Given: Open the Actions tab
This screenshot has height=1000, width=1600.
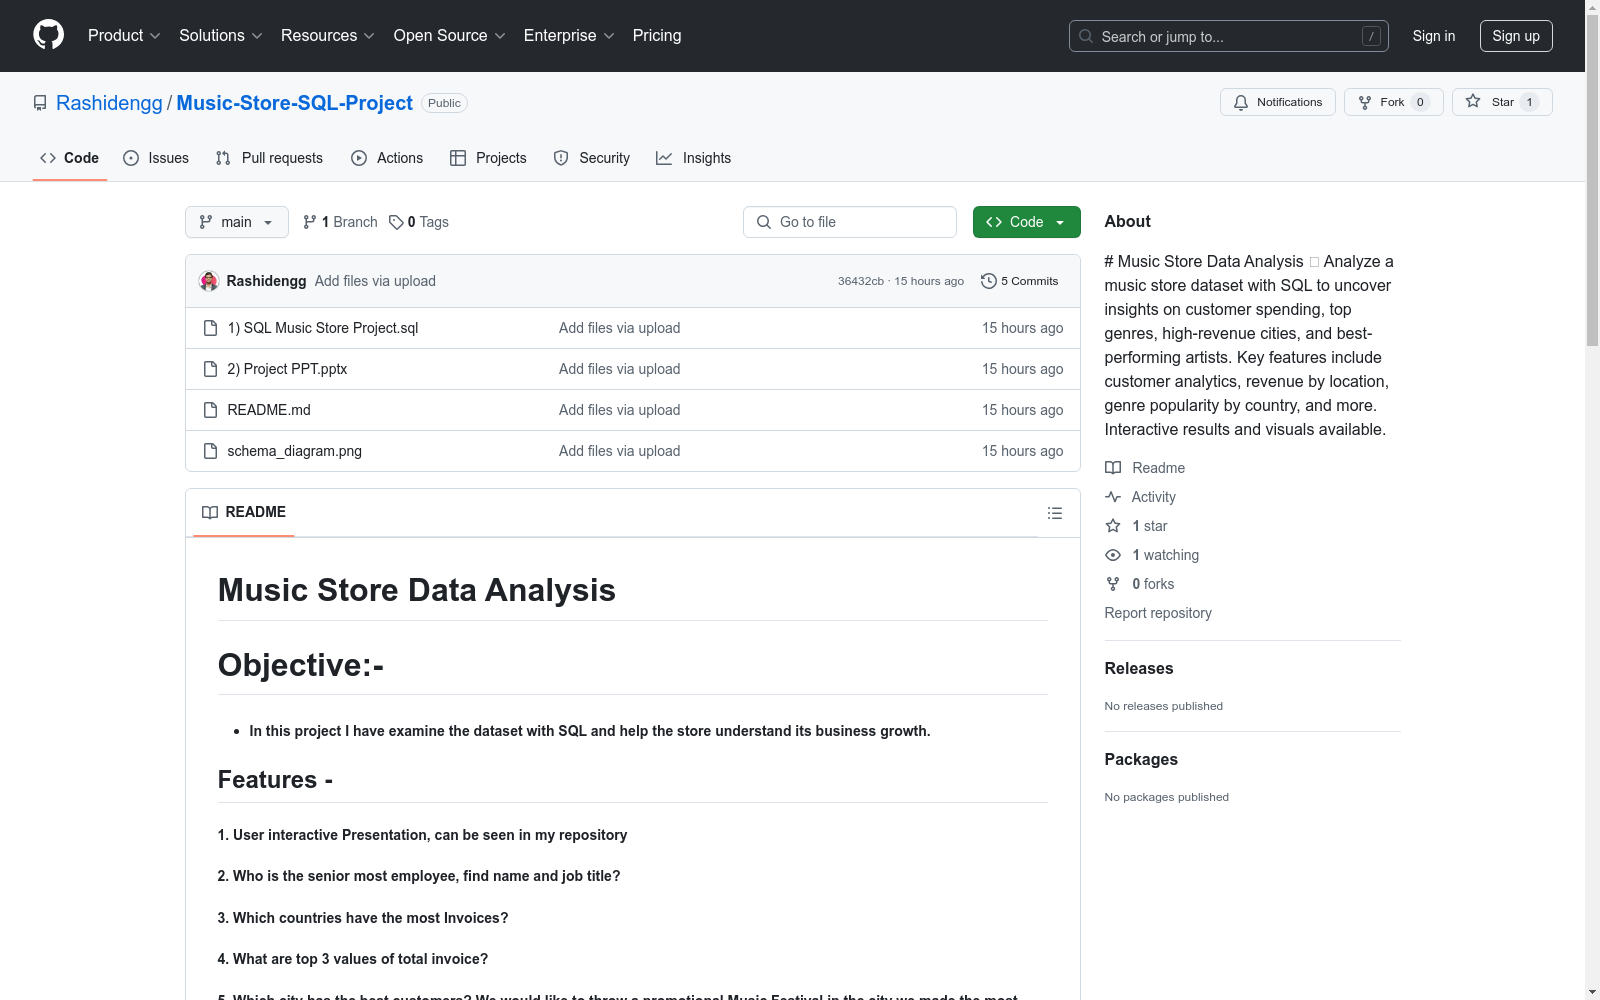Looking at the screenshot, I should pyautogui.click(x=387, y=158).
